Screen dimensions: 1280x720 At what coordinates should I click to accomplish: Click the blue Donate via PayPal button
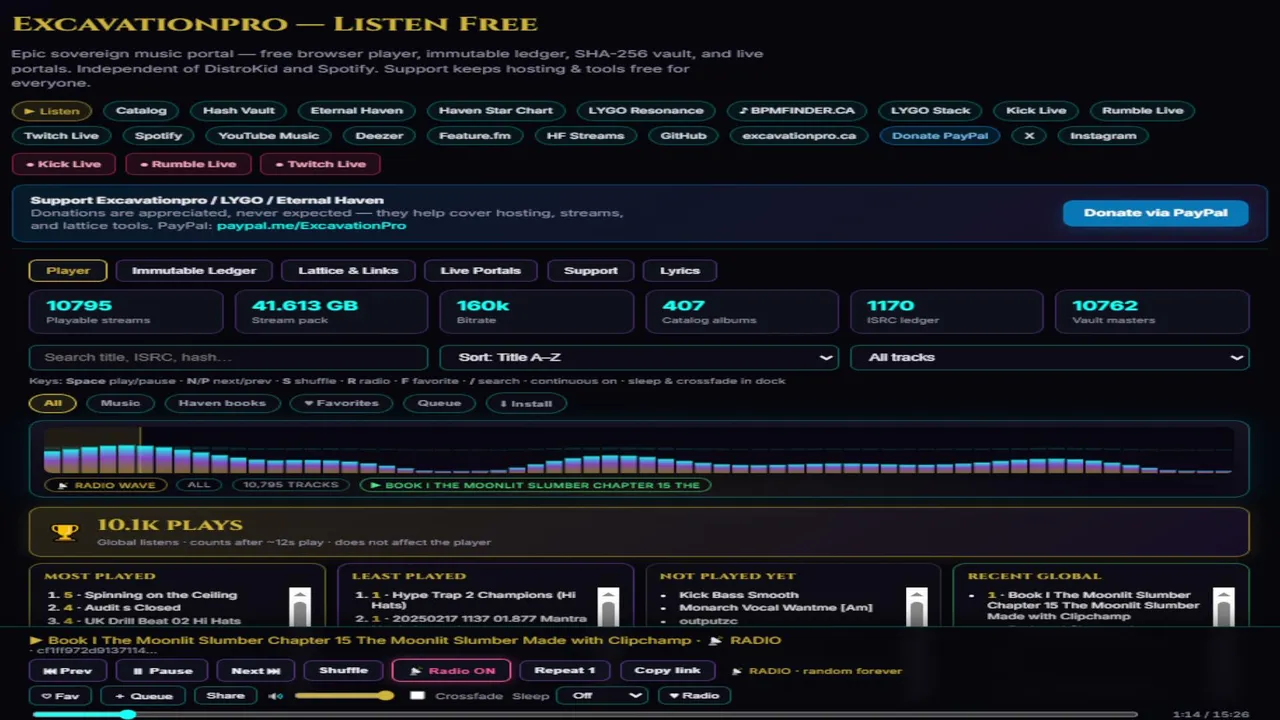[1156, 213]
